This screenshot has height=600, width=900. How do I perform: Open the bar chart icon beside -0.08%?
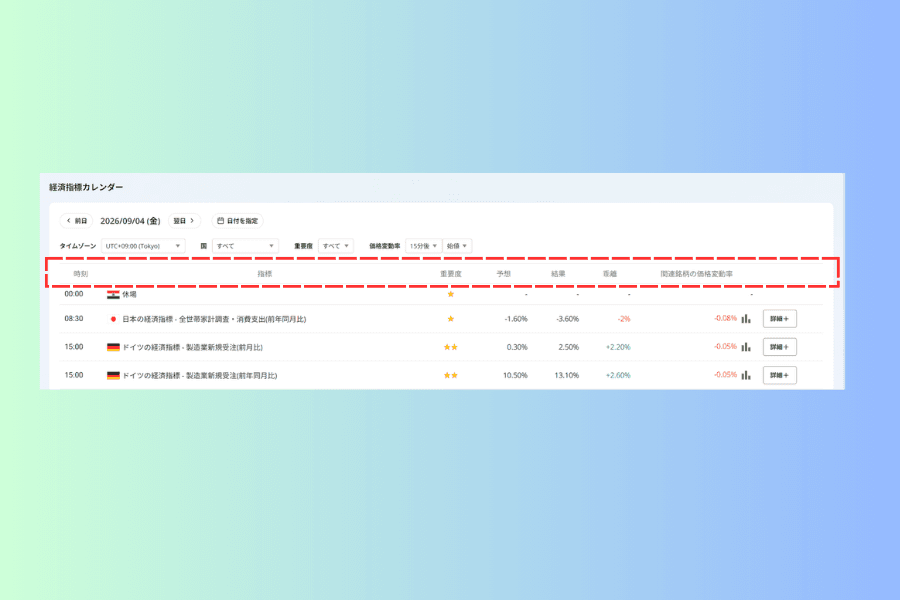746,319
